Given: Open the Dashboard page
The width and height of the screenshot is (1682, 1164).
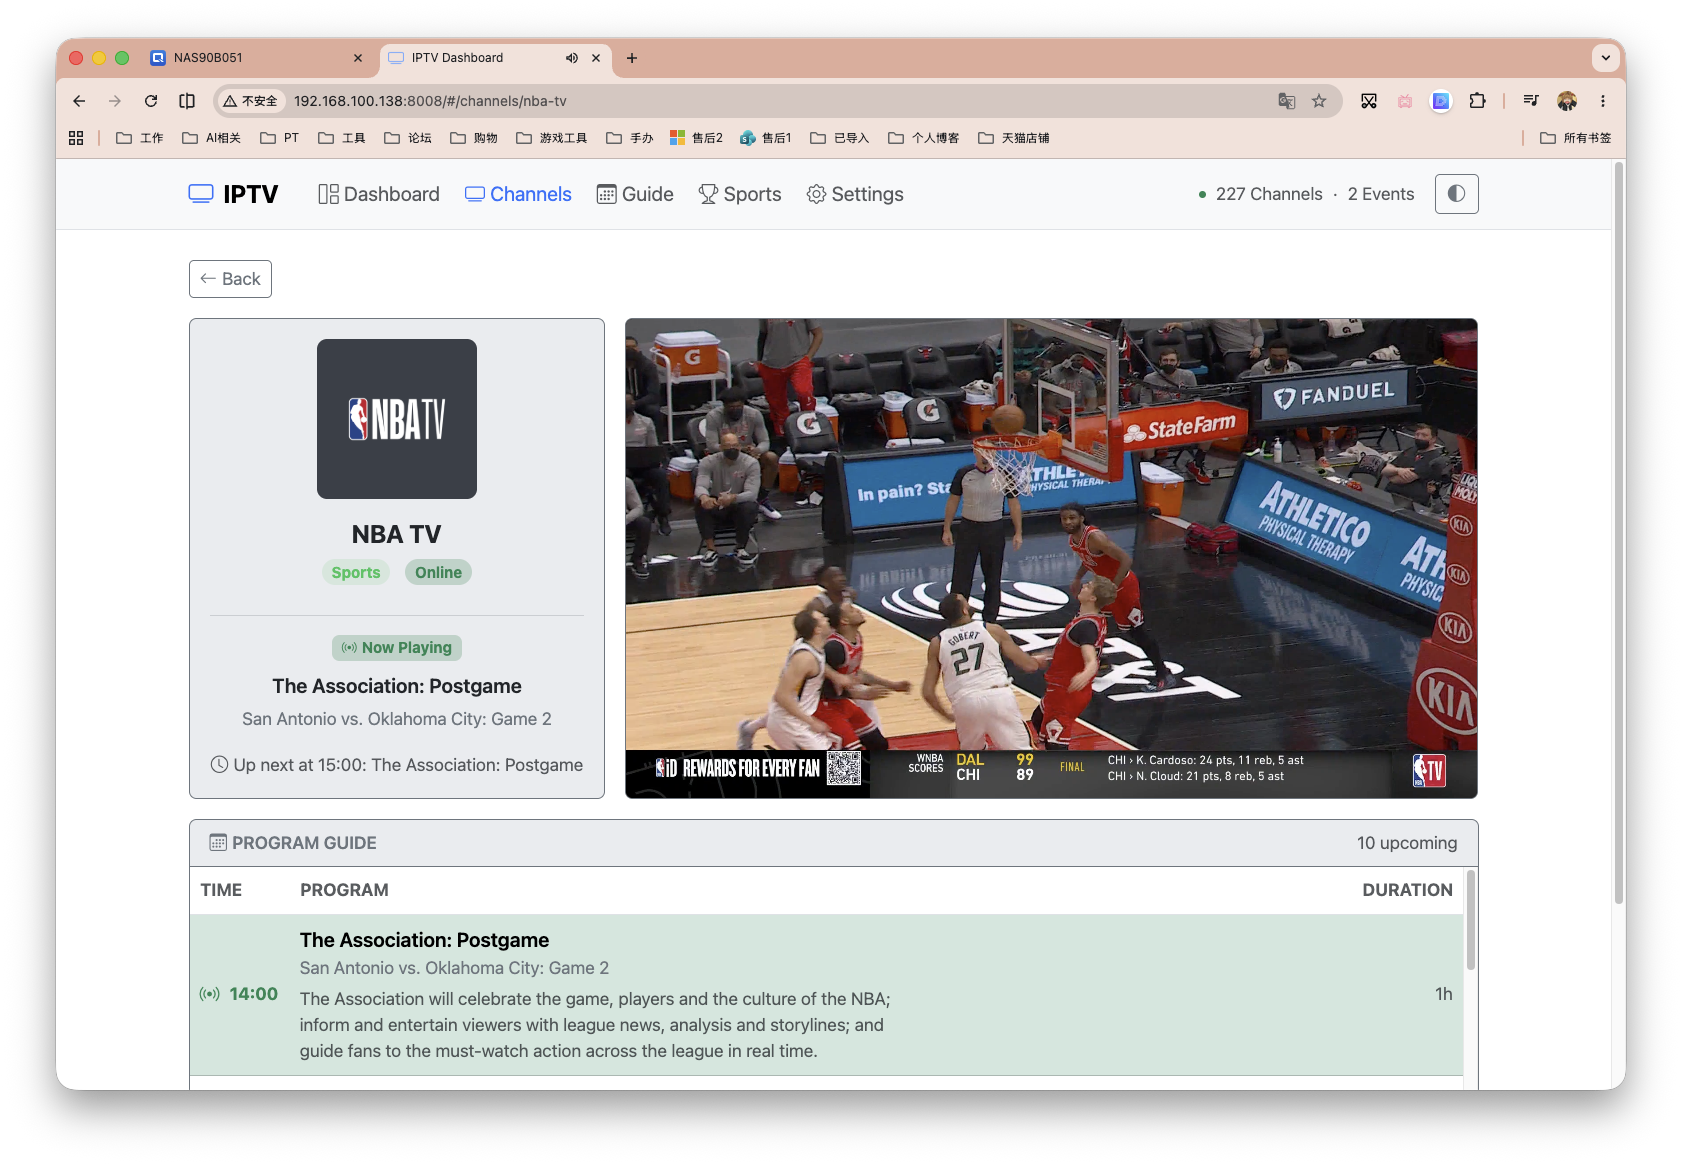Looking at the screenshot, I should 379,194.
